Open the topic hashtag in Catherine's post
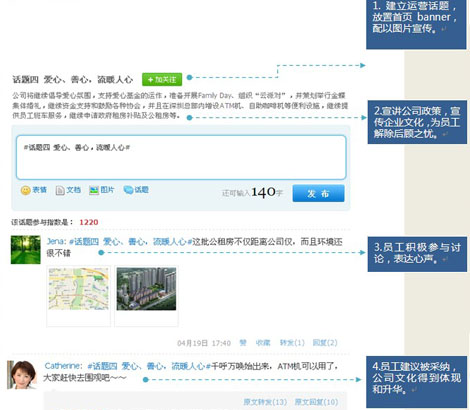 (x=149, y=366)
